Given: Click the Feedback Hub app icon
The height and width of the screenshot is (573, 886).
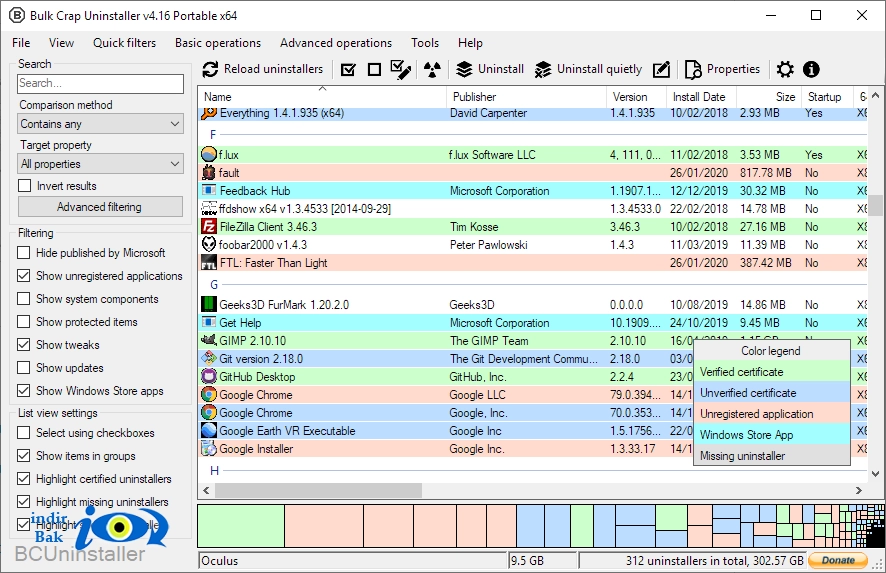Looking at the screenshot, I should [209, 190].
